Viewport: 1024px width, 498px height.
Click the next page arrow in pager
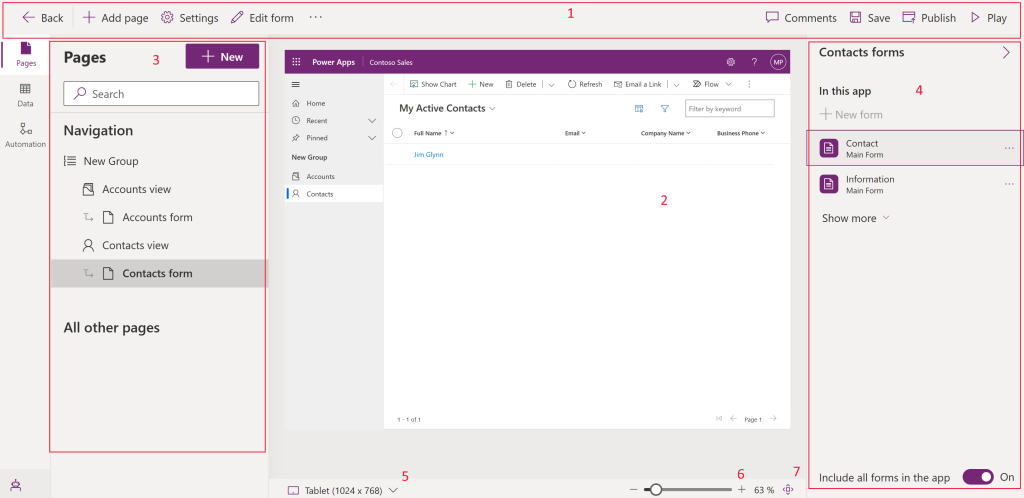click(x=773, y=419)
